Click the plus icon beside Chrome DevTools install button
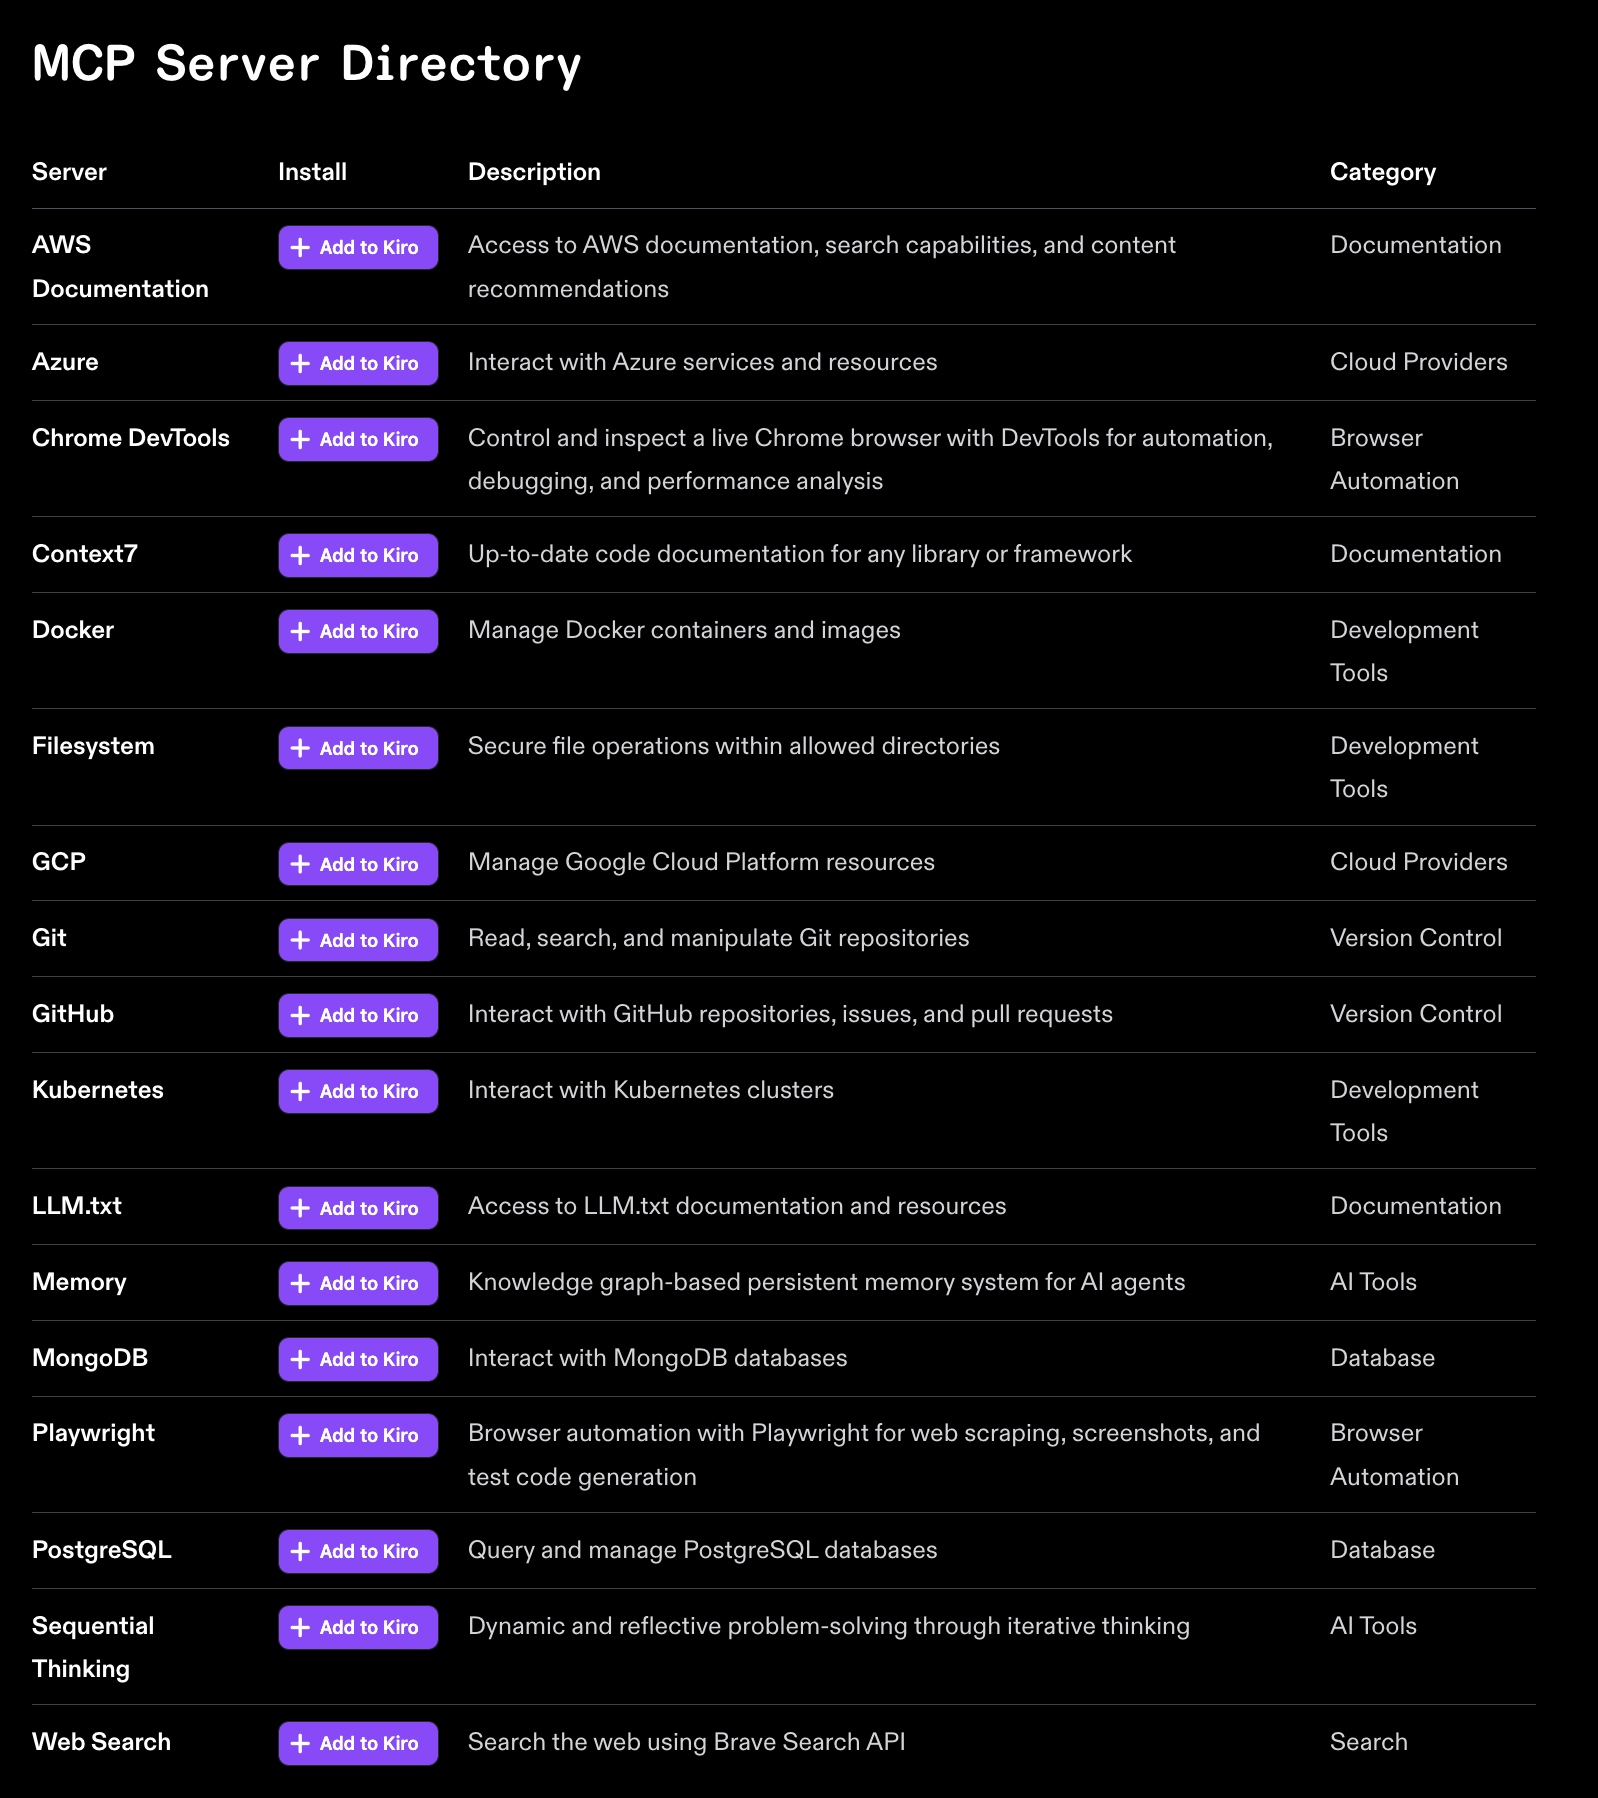1598x1798 pixels. (x=302, y=439)
